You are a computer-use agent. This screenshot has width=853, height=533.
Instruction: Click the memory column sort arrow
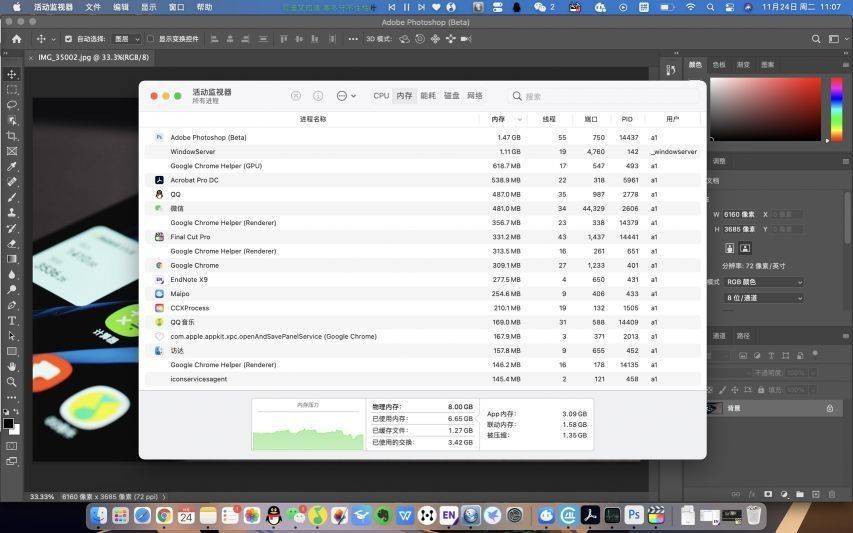click(x=520, y=119)
